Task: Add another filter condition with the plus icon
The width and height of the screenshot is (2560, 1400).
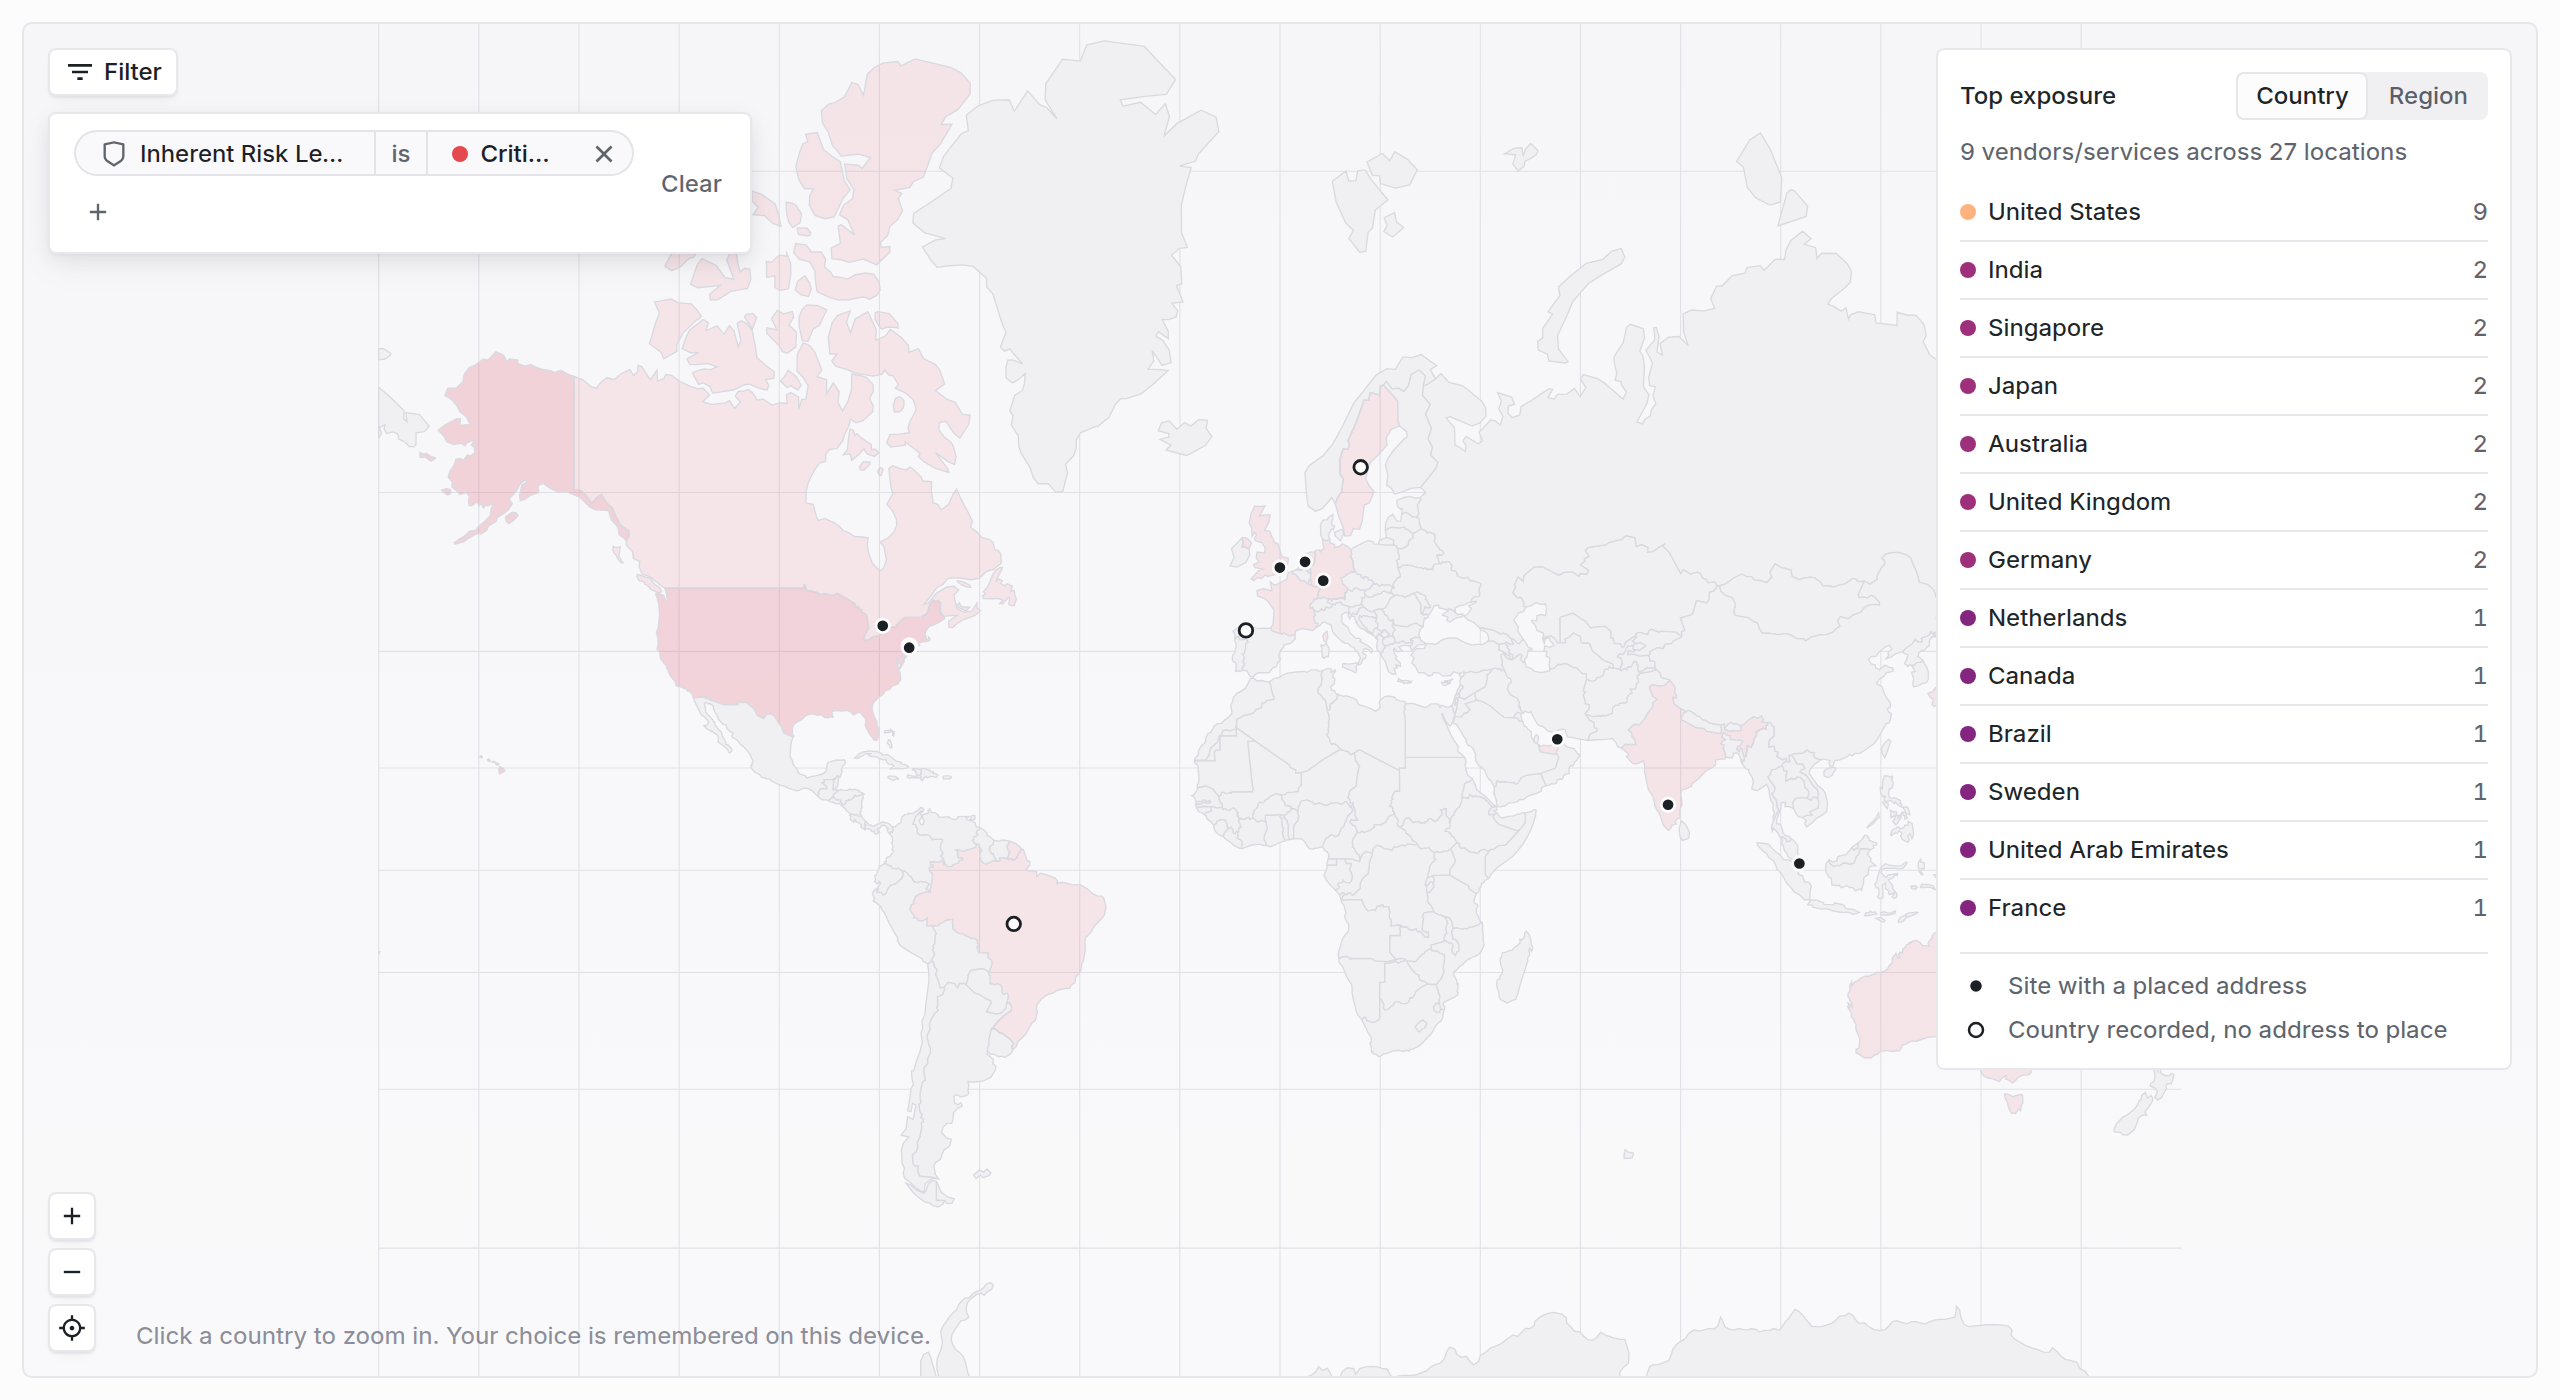Action: (98, 212)
